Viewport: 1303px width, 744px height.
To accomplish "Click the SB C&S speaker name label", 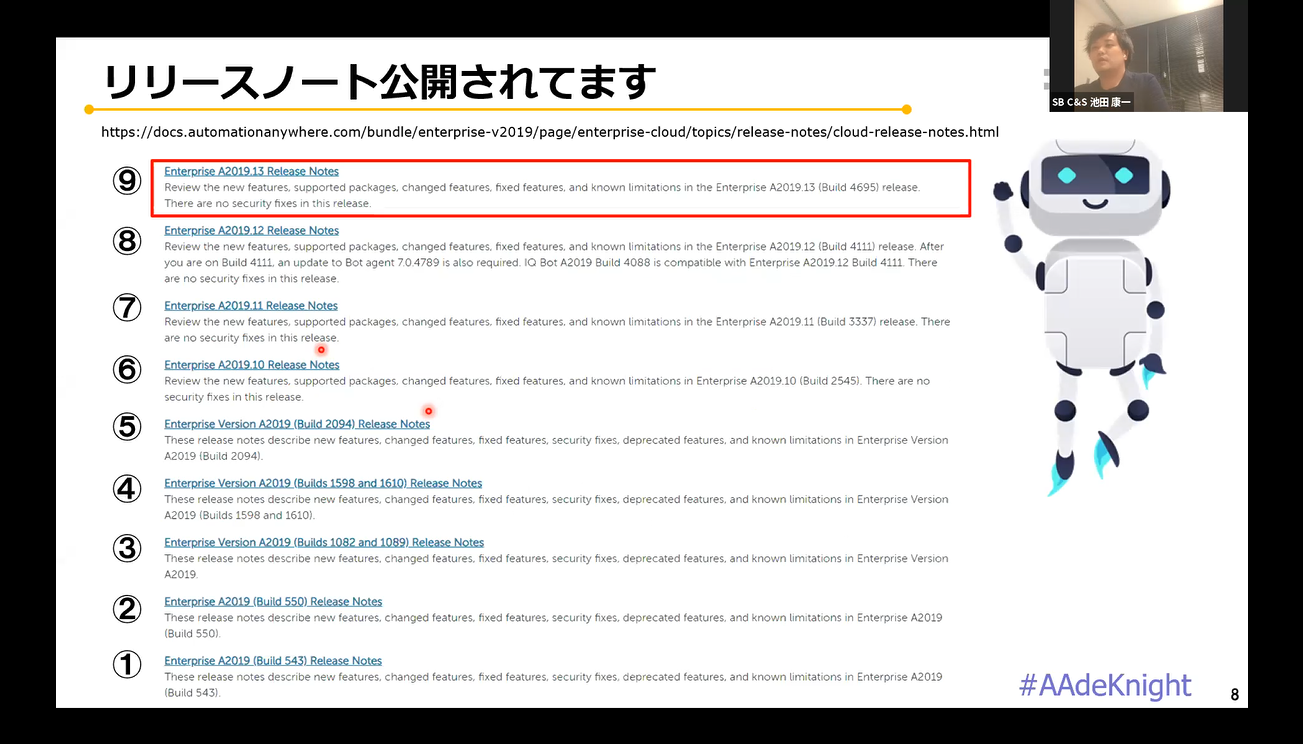I will tap(1092, 102).
